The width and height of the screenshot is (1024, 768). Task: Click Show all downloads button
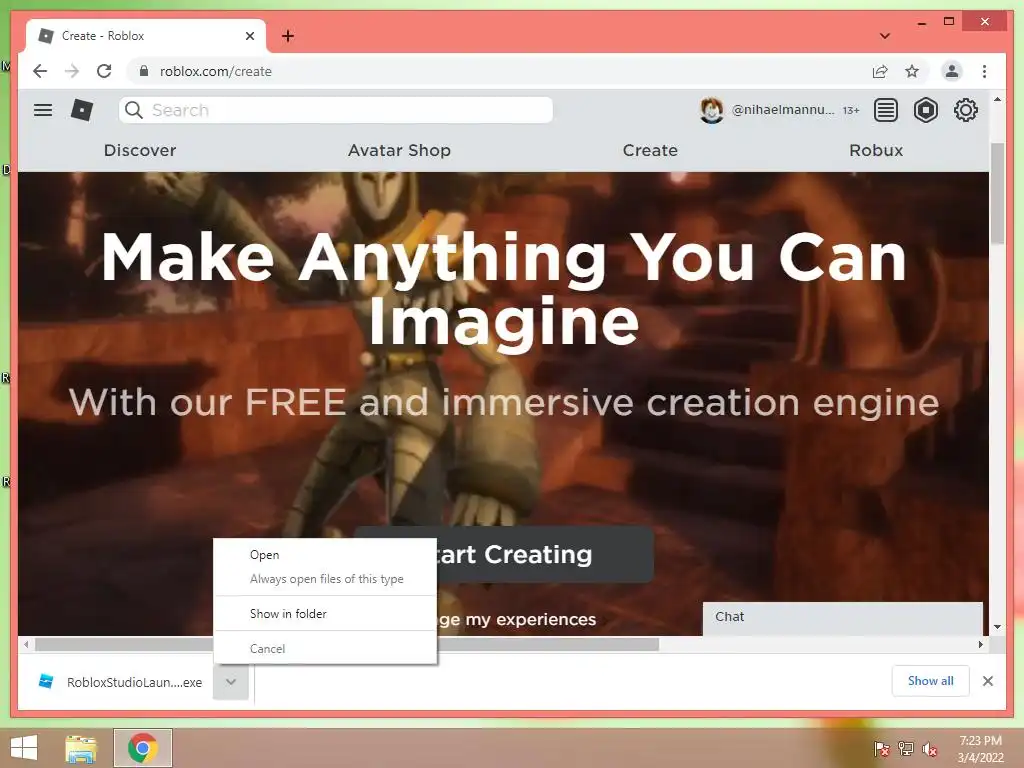tap(930, 681)
